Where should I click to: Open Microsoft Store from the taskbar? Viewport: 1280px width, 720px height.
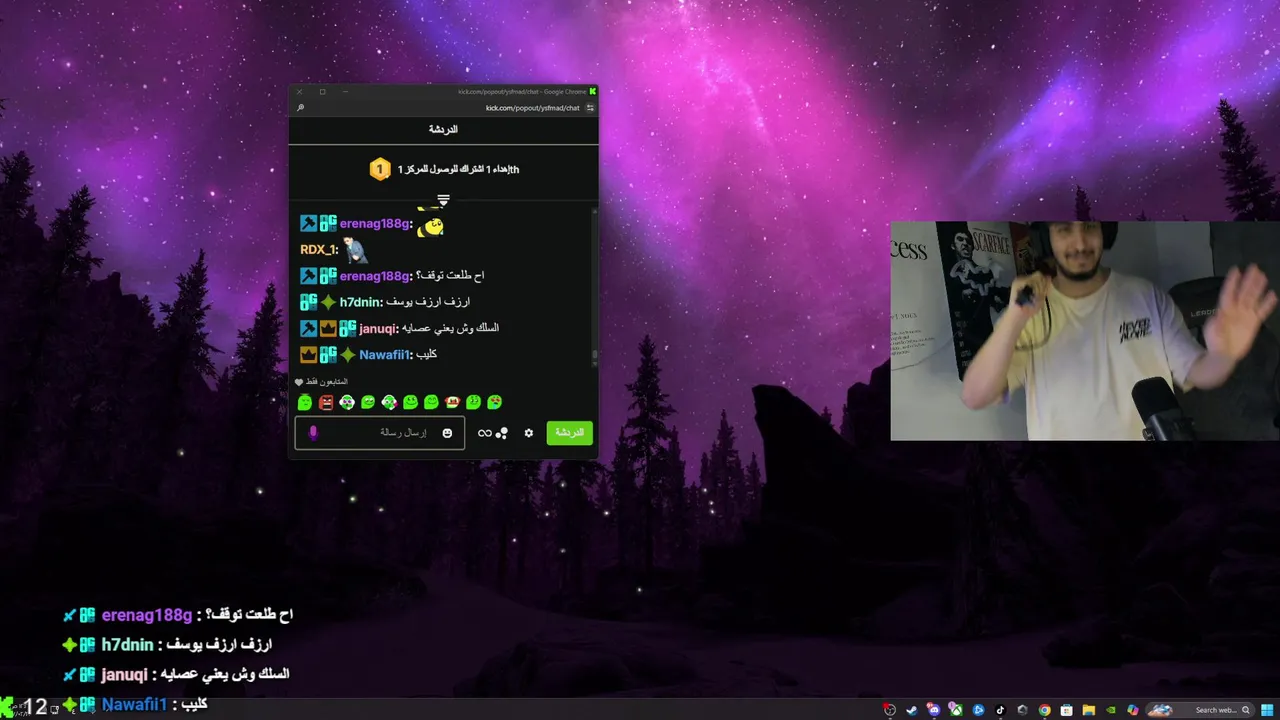coord(1066,710)
